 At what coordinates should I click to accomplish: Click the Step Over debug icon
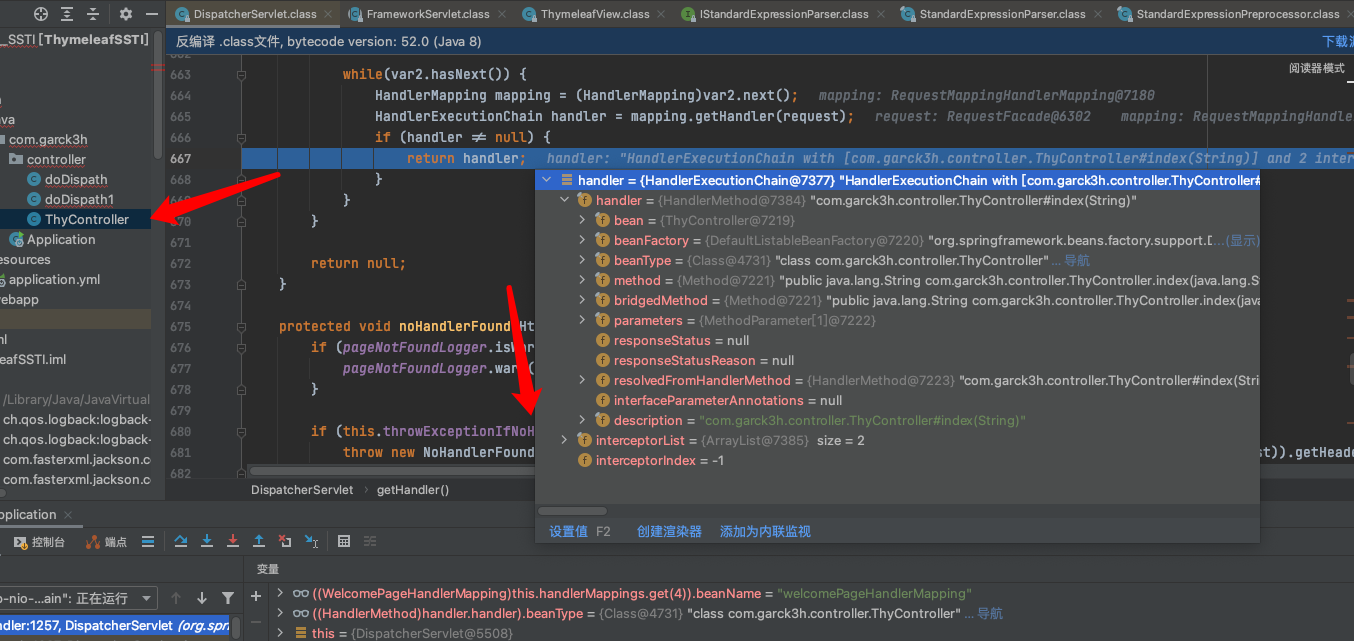click(x=181, y=541)
